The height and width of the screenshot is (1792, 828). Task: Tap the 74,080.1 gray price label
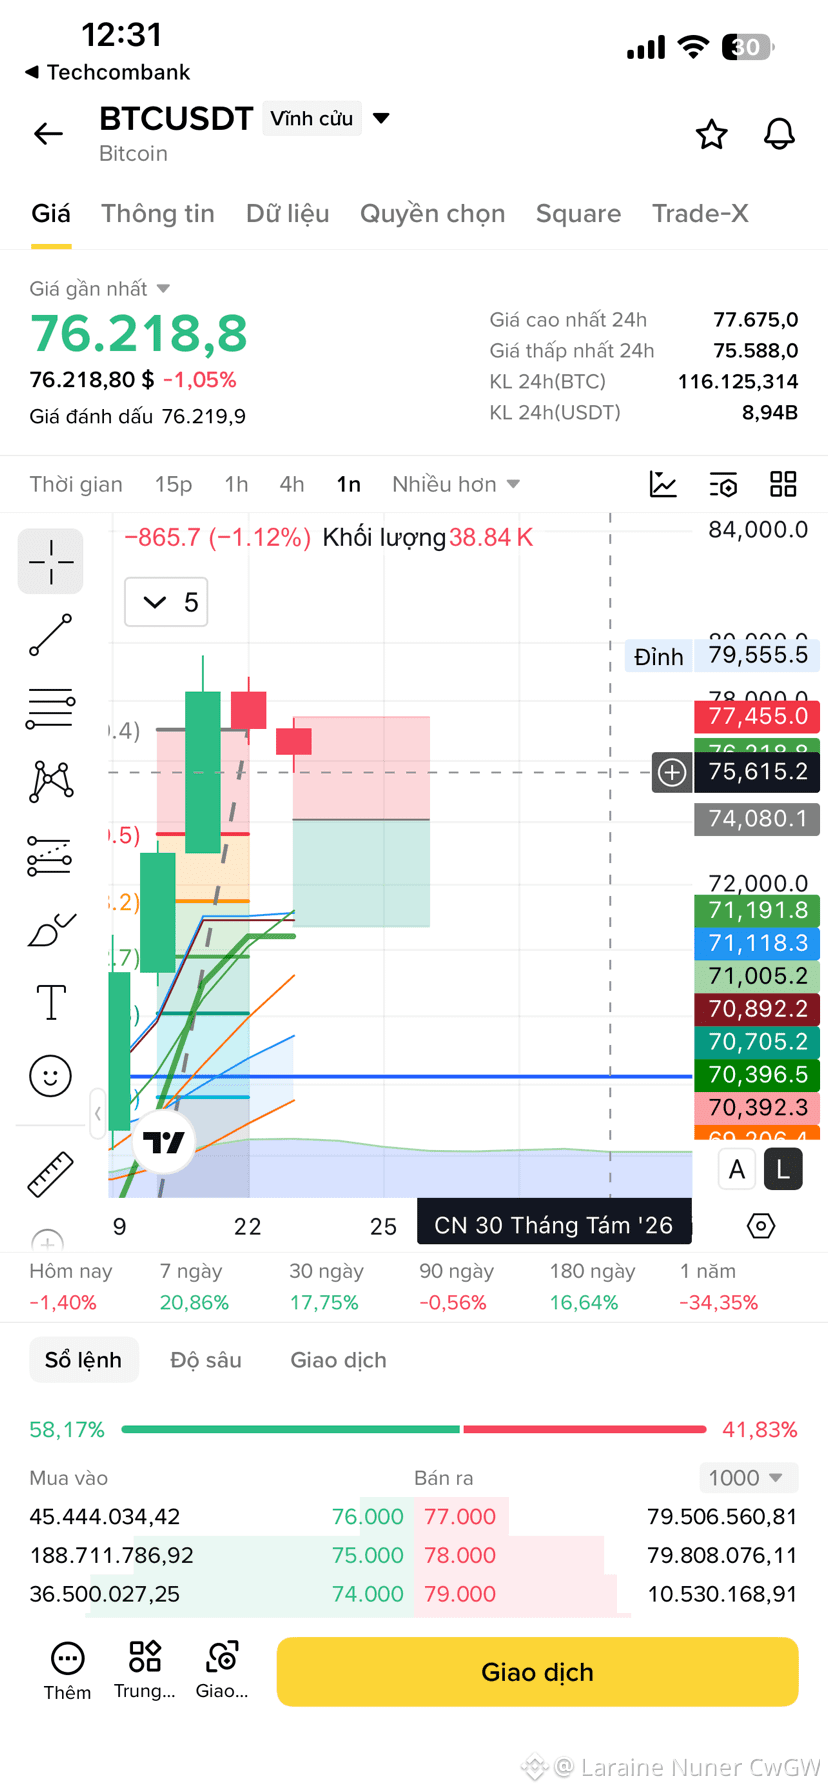point(757,819)
